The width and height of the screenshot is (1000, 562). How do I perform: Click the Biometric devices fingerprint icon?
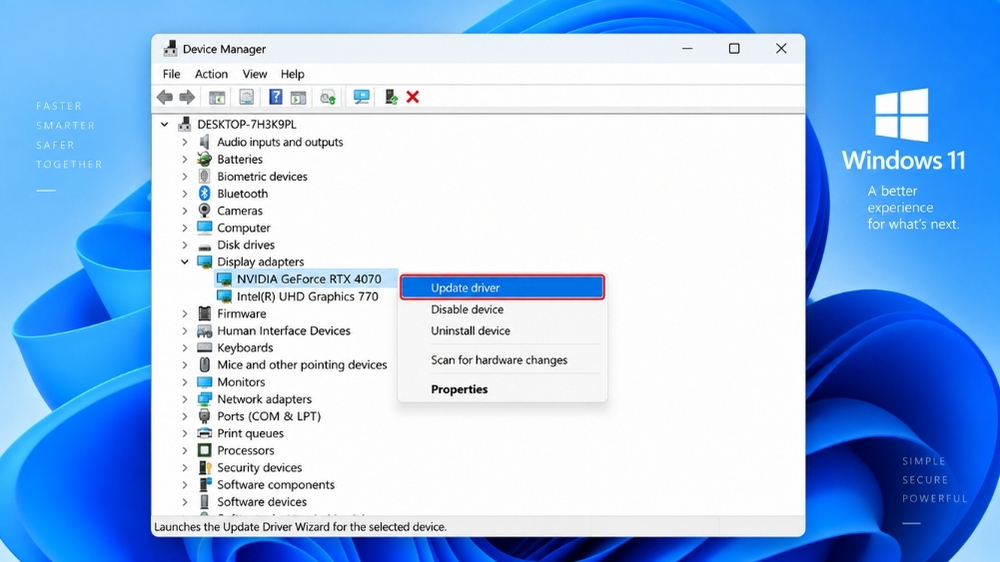pos(204,176)
